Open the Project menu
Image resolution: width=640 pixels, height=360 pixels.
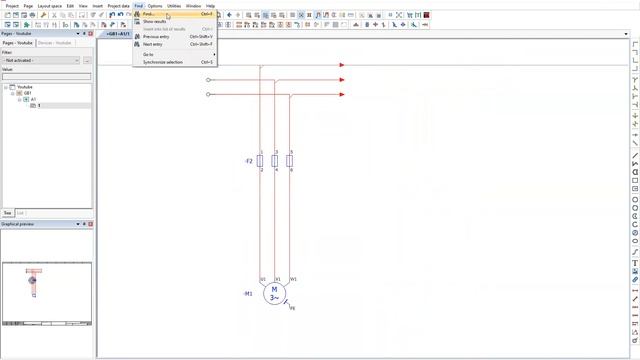[12, 6]
